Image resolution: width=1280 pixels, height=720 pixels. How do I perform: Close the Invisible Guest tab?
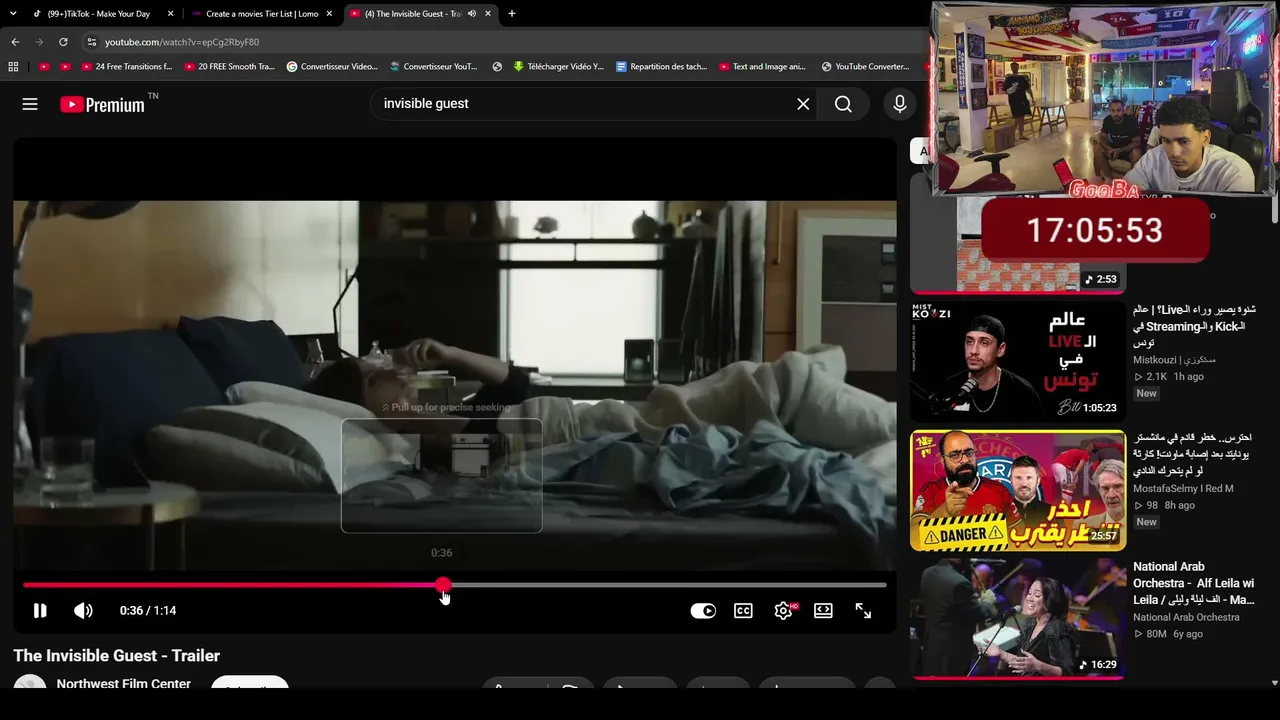click(488, 14)
